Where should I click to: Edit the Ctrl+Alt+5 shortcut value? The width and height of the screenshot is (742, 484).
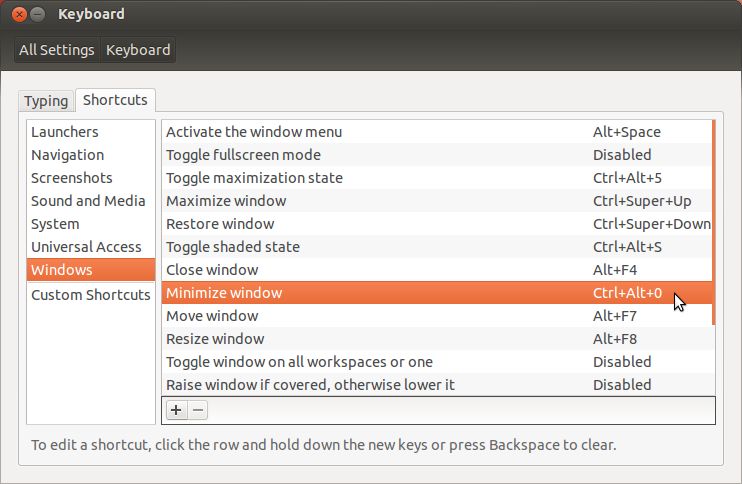pos(627,178)
